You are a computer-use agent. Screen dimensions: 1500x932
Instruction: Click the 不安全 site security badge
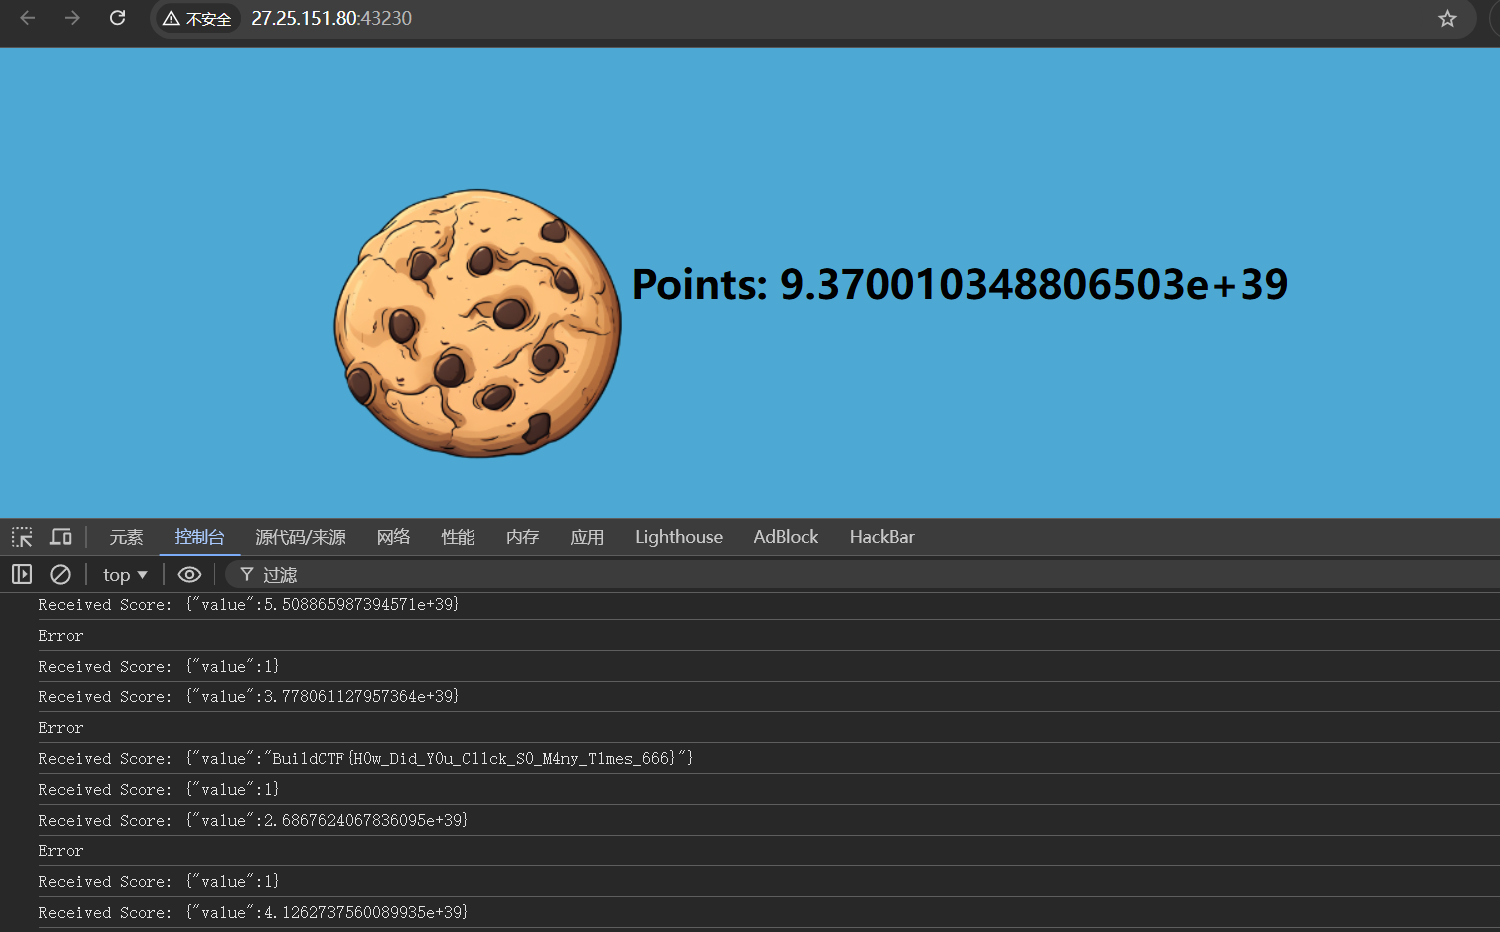[x=198, y=19]
